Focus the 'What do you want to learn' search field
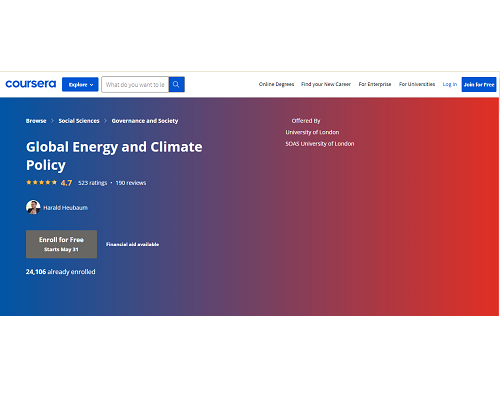Viewport: 500px width, 400px height. point(135,84)
